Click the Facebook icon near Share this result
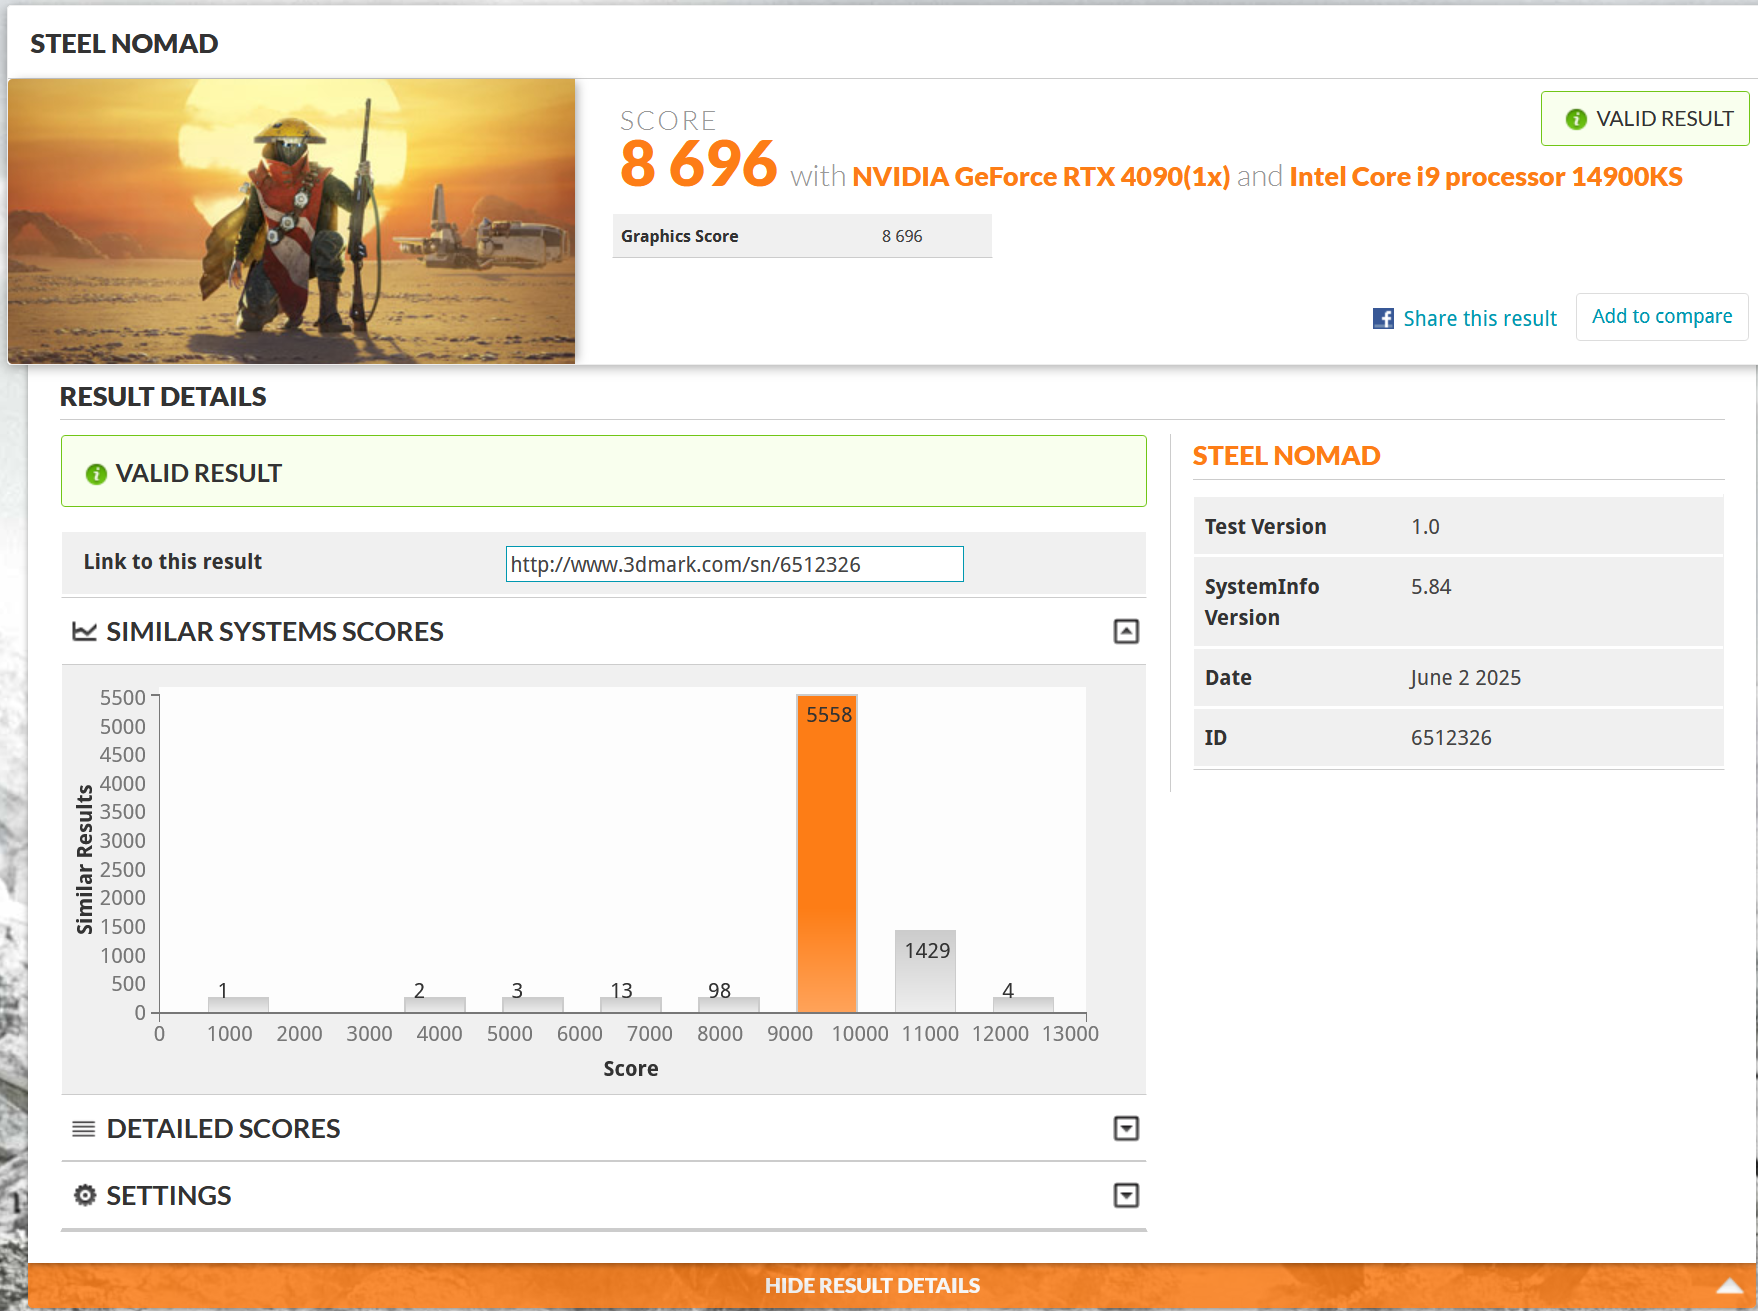Screen dimensions: 1758x1311 [x=1381, y=318]
